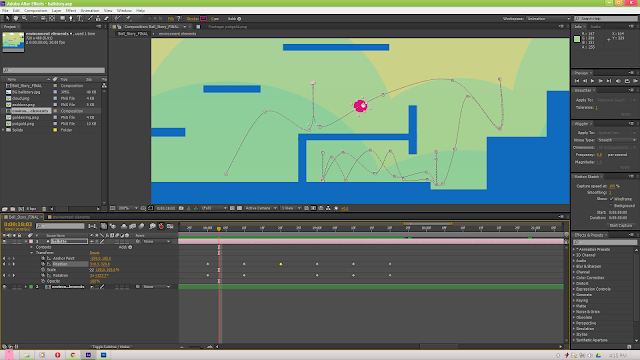The image size is (640, 360).
Task: Toggle the Rotation stopwatch
Action: tap(43, 276)
